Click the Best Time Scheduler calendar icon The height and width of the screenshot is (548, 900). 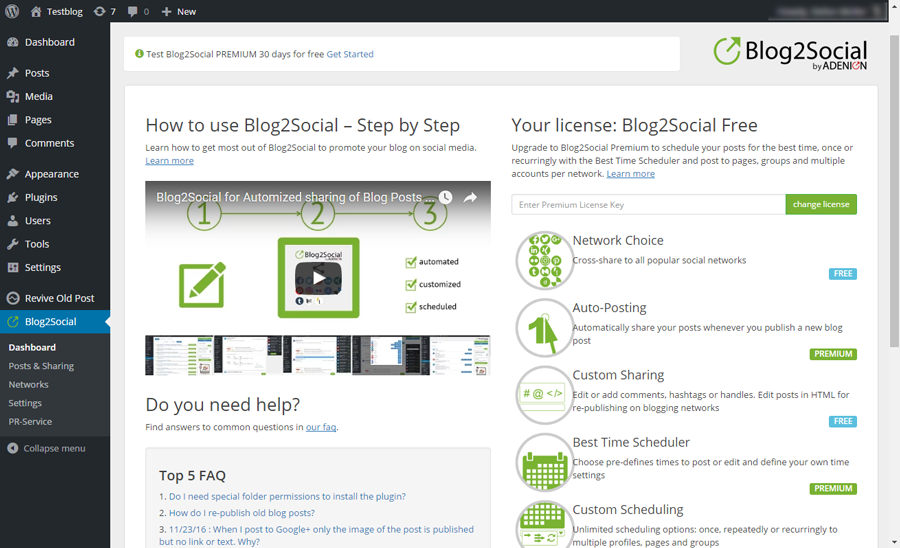[x=544, y=463]
